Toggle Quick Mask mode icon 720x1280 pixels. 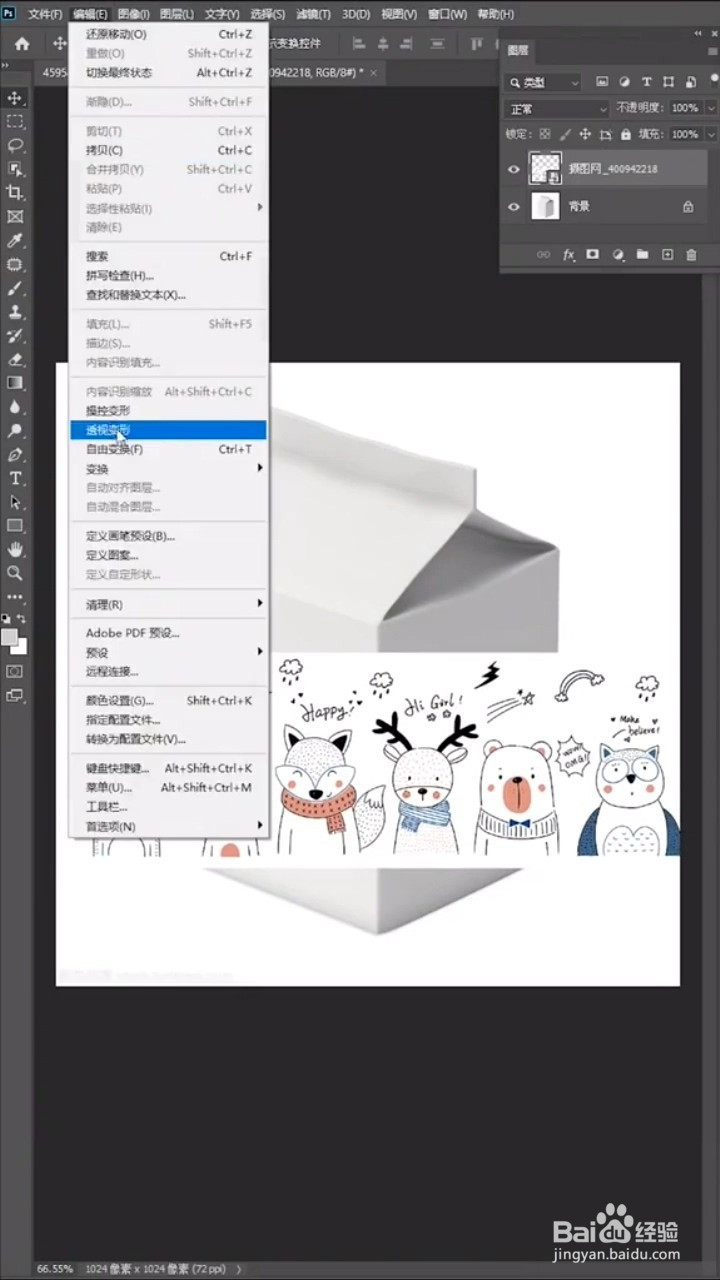click(15, 671)
